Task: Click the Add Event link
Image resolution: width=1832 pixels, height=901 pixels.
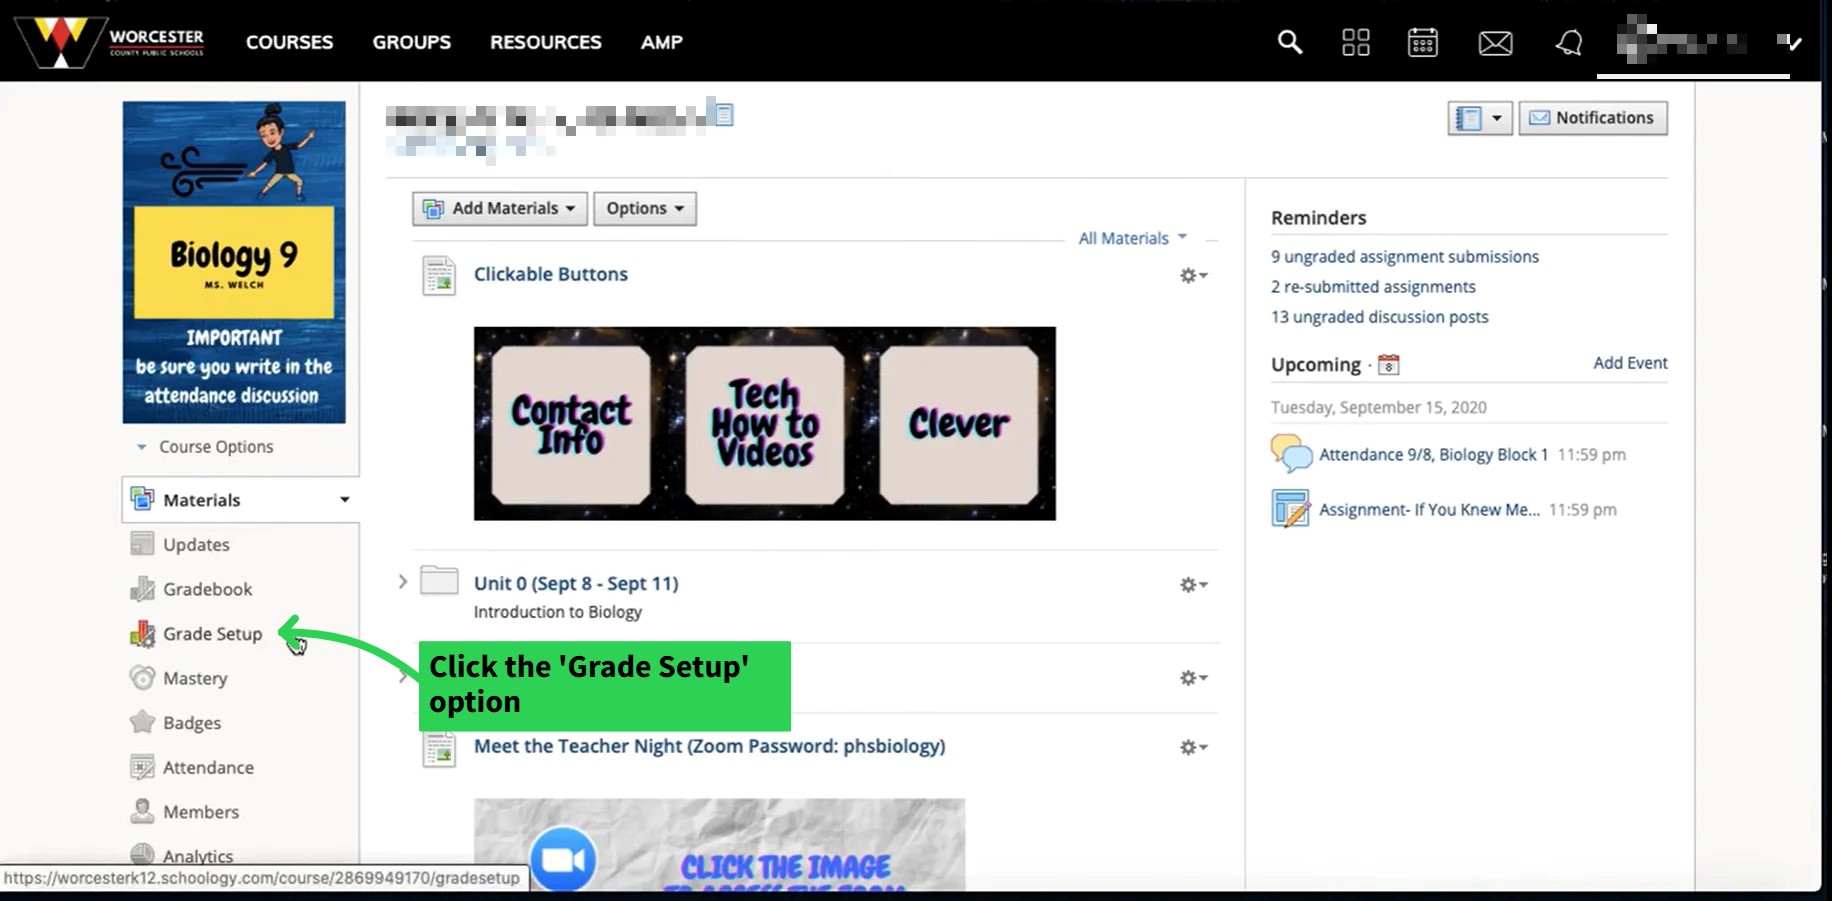Action: (x=1630, y=363)
